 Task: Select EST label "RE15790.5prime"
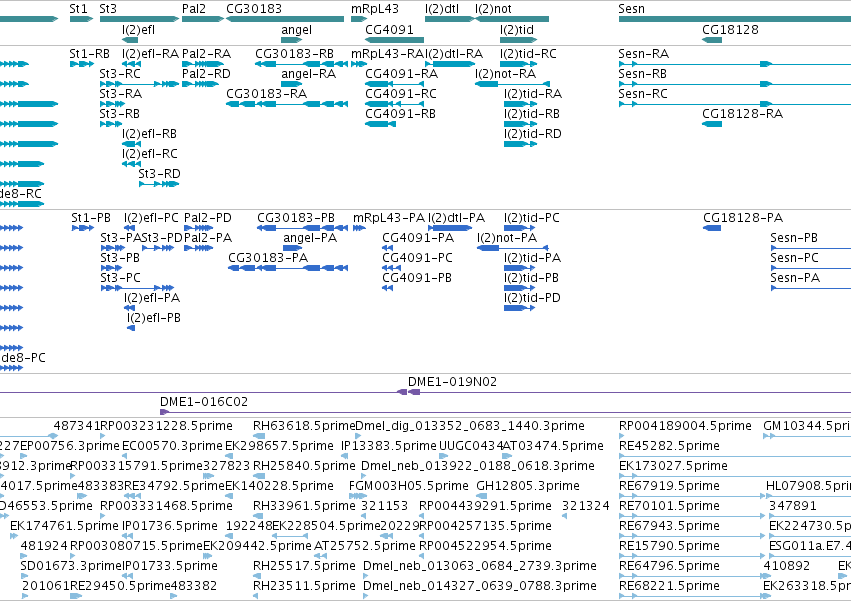669,546
